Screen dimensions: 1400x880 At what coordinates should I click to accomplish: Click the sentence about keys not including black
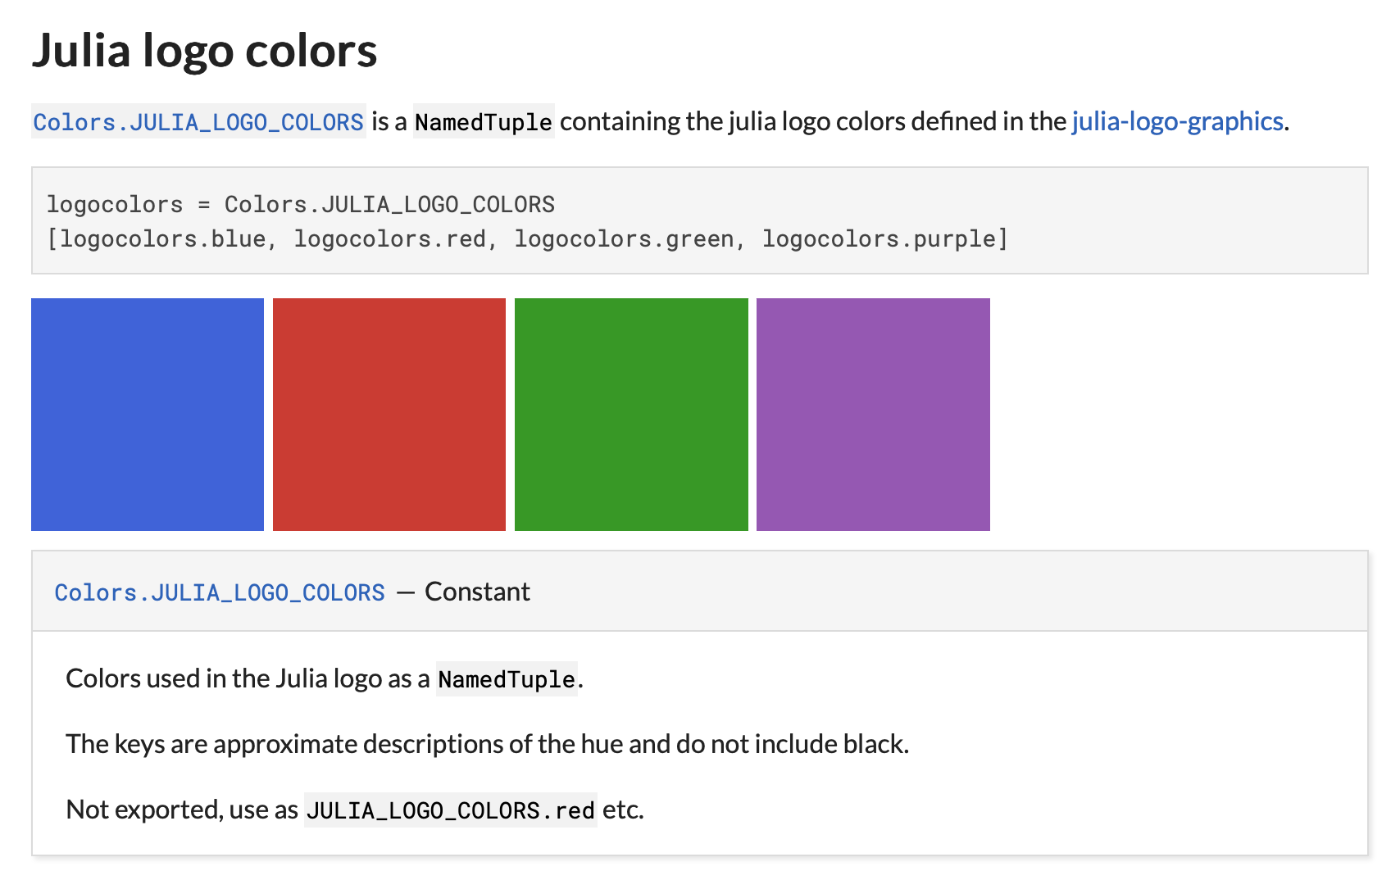[x=487, y=744]
